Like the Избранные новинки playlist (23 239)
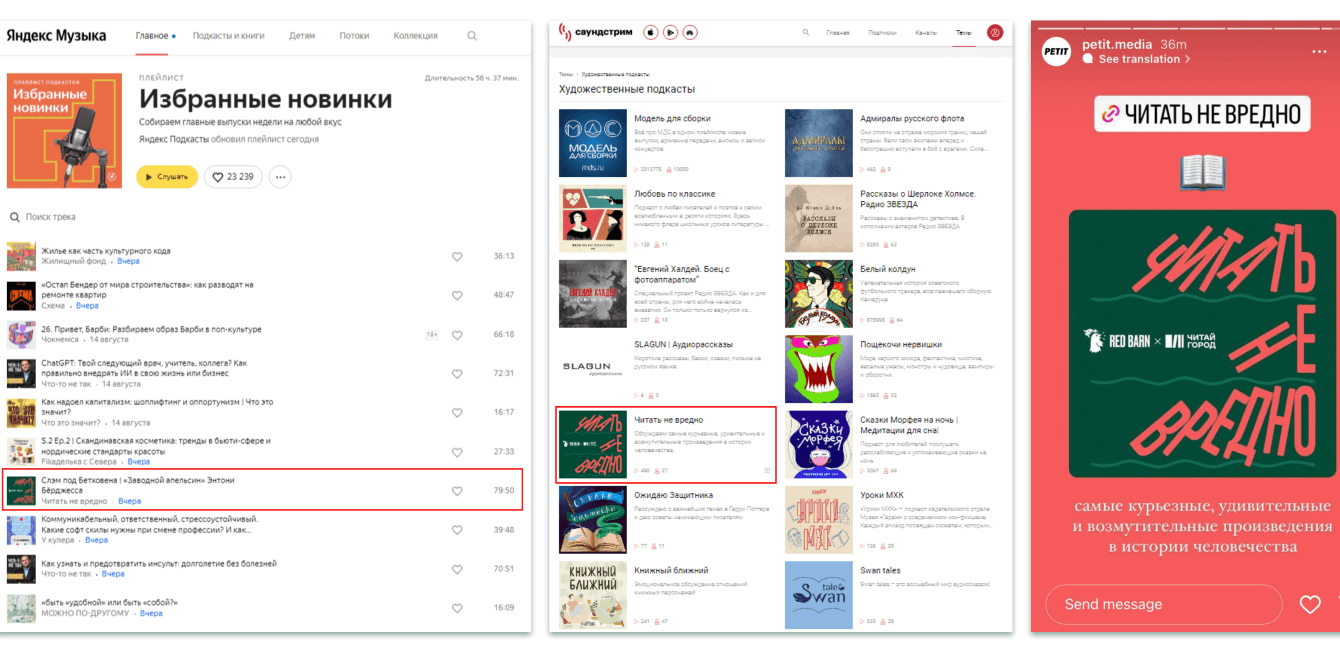Viewport: 1340px width, 669px height. pos(233,177)
